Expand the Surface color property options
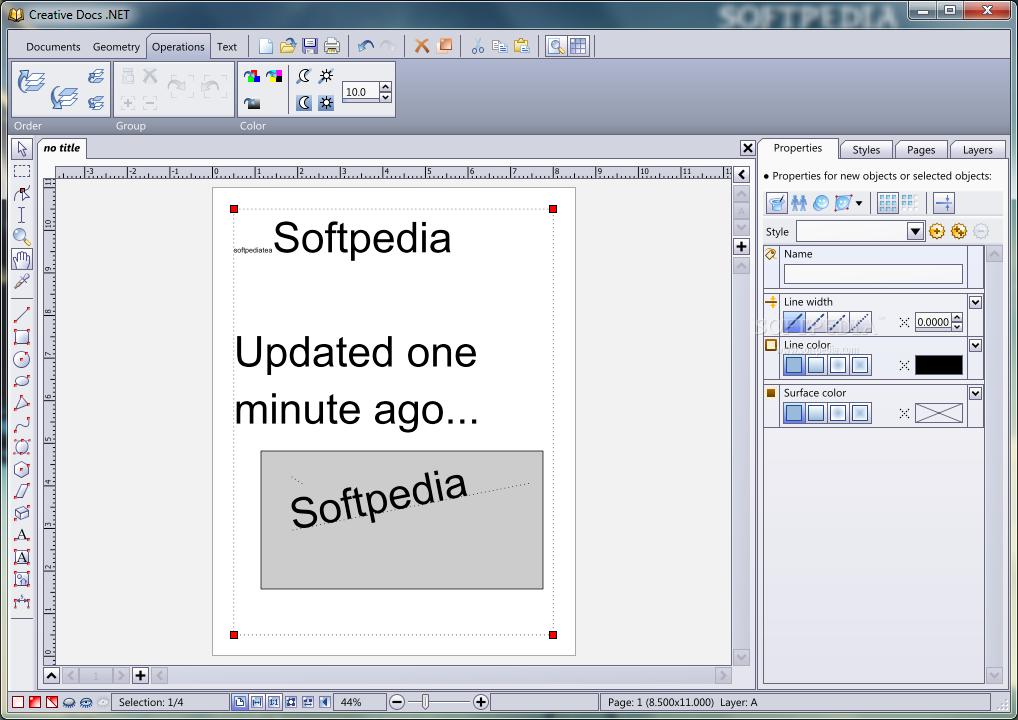The width and height of the screenshot is (1018, 720). tap(975, 393)
